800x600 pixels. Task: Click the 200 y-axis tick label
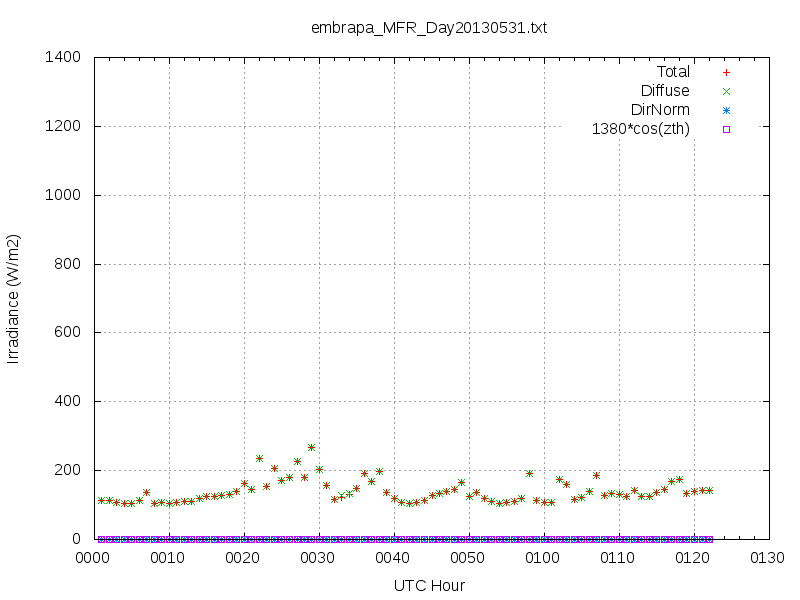[x=67, y=470]
